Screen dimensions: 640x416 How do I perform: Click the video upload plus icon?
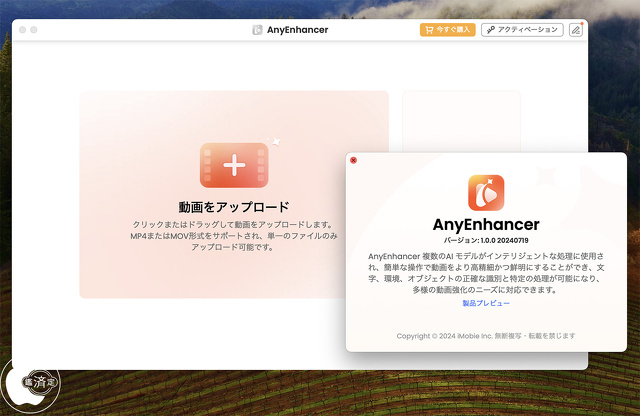click(x=234, y=165)
